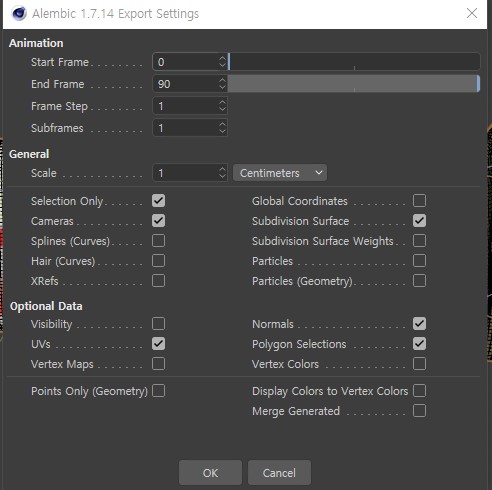
Task: Enable the XRefs checkbox
Action: tap(158, 281)
